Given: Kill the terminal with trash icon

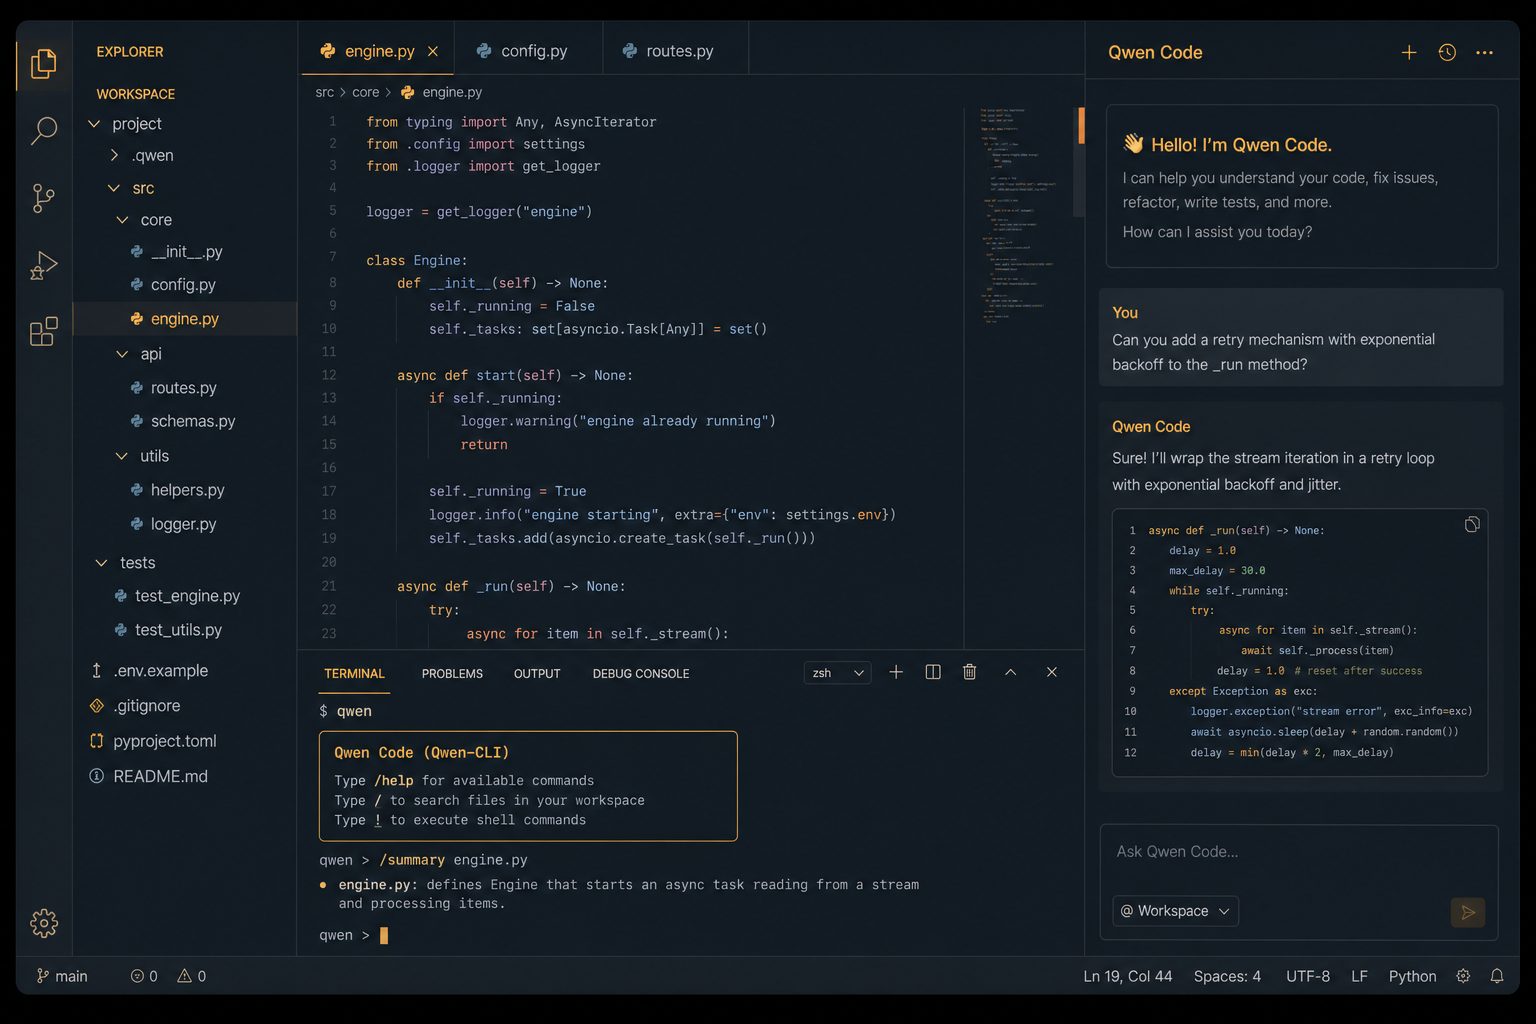Looking at the screenshot, I should click(969, 672).
